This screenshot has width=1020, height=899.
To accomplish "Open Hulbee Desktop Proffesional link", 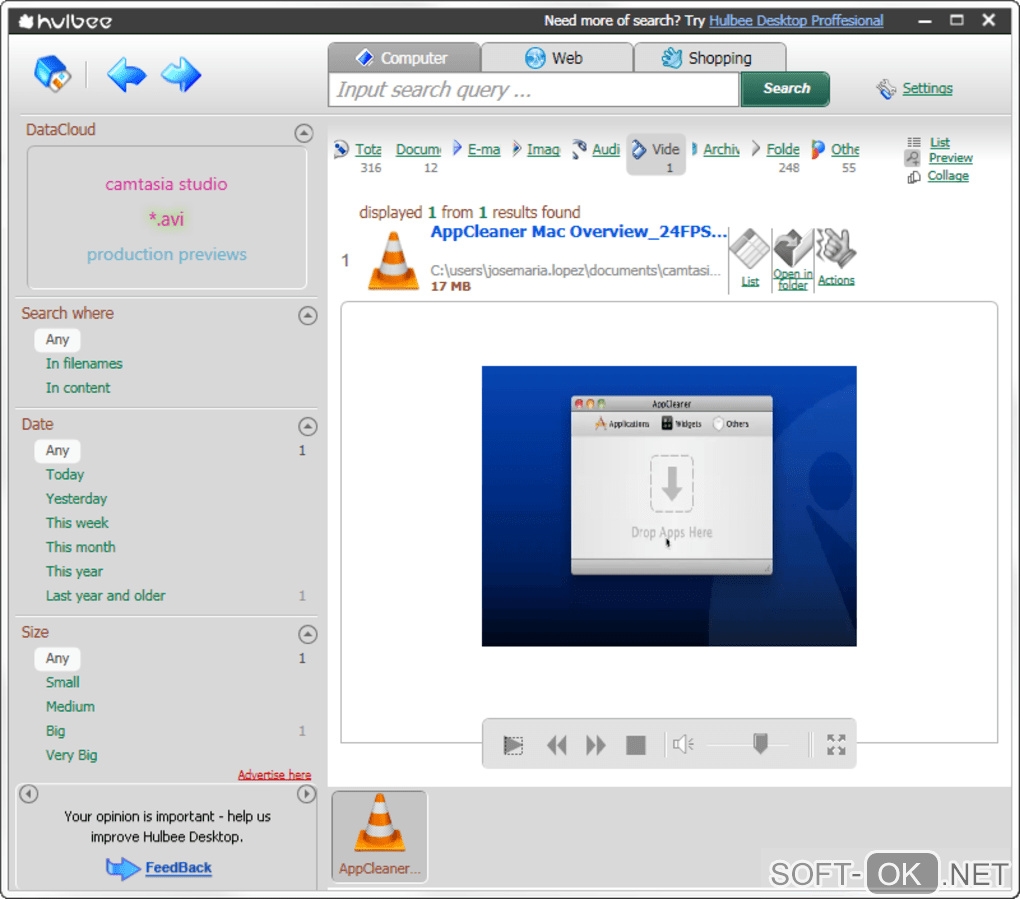I will [796, 20].
